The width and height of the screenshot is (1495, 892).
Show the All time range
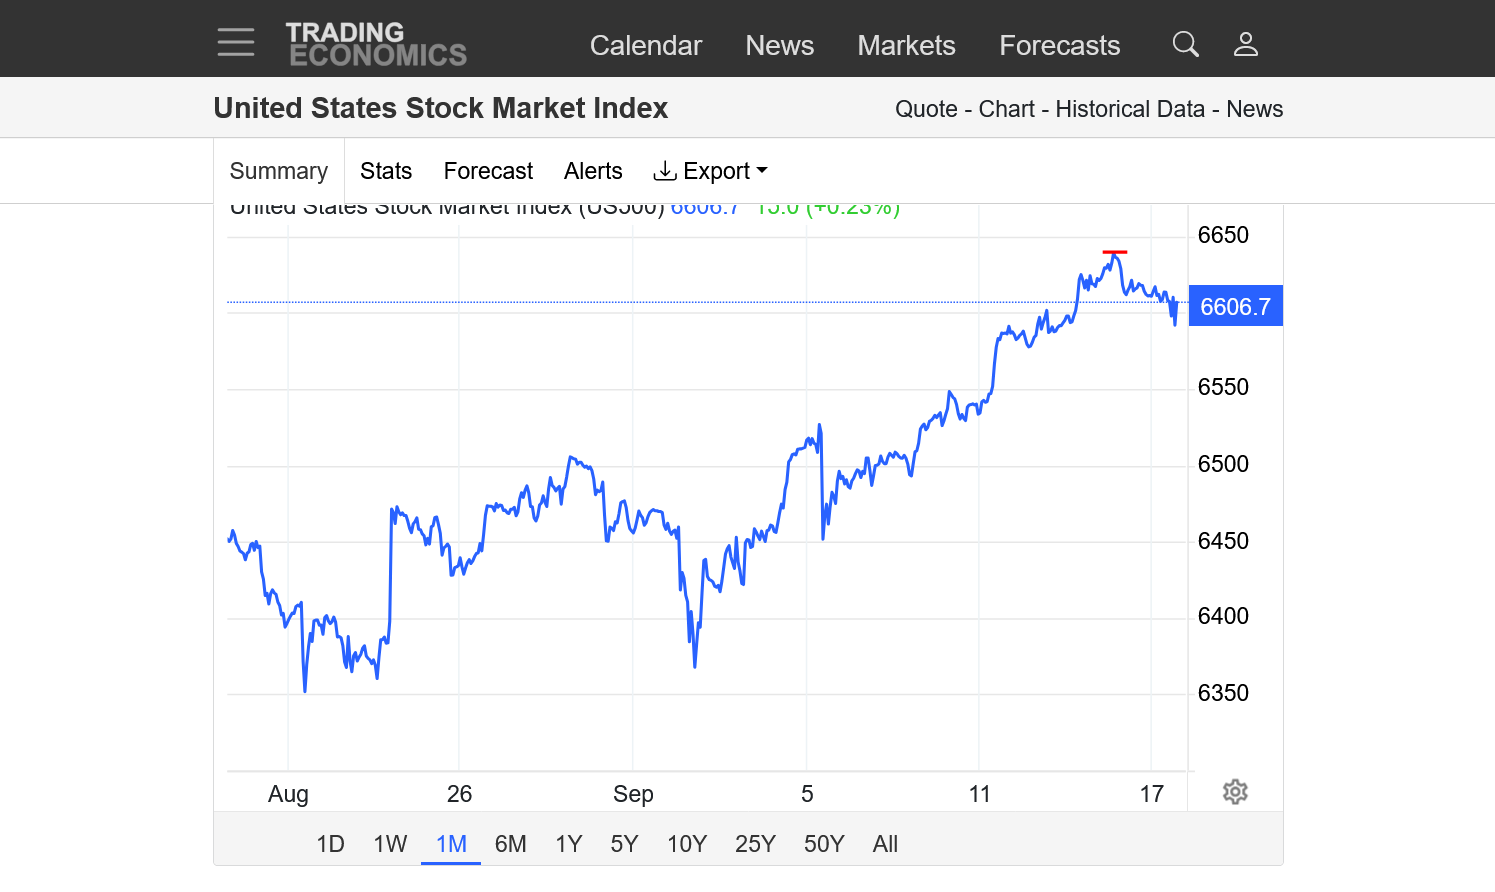885,844
